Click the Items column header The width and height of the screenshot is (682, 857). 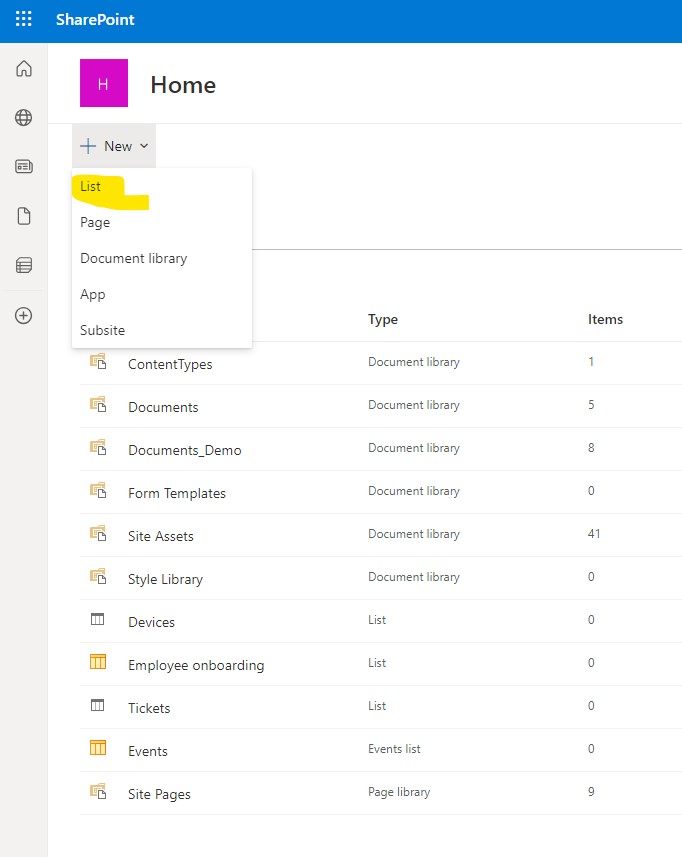pyautogui.click(x=605, y=320)
